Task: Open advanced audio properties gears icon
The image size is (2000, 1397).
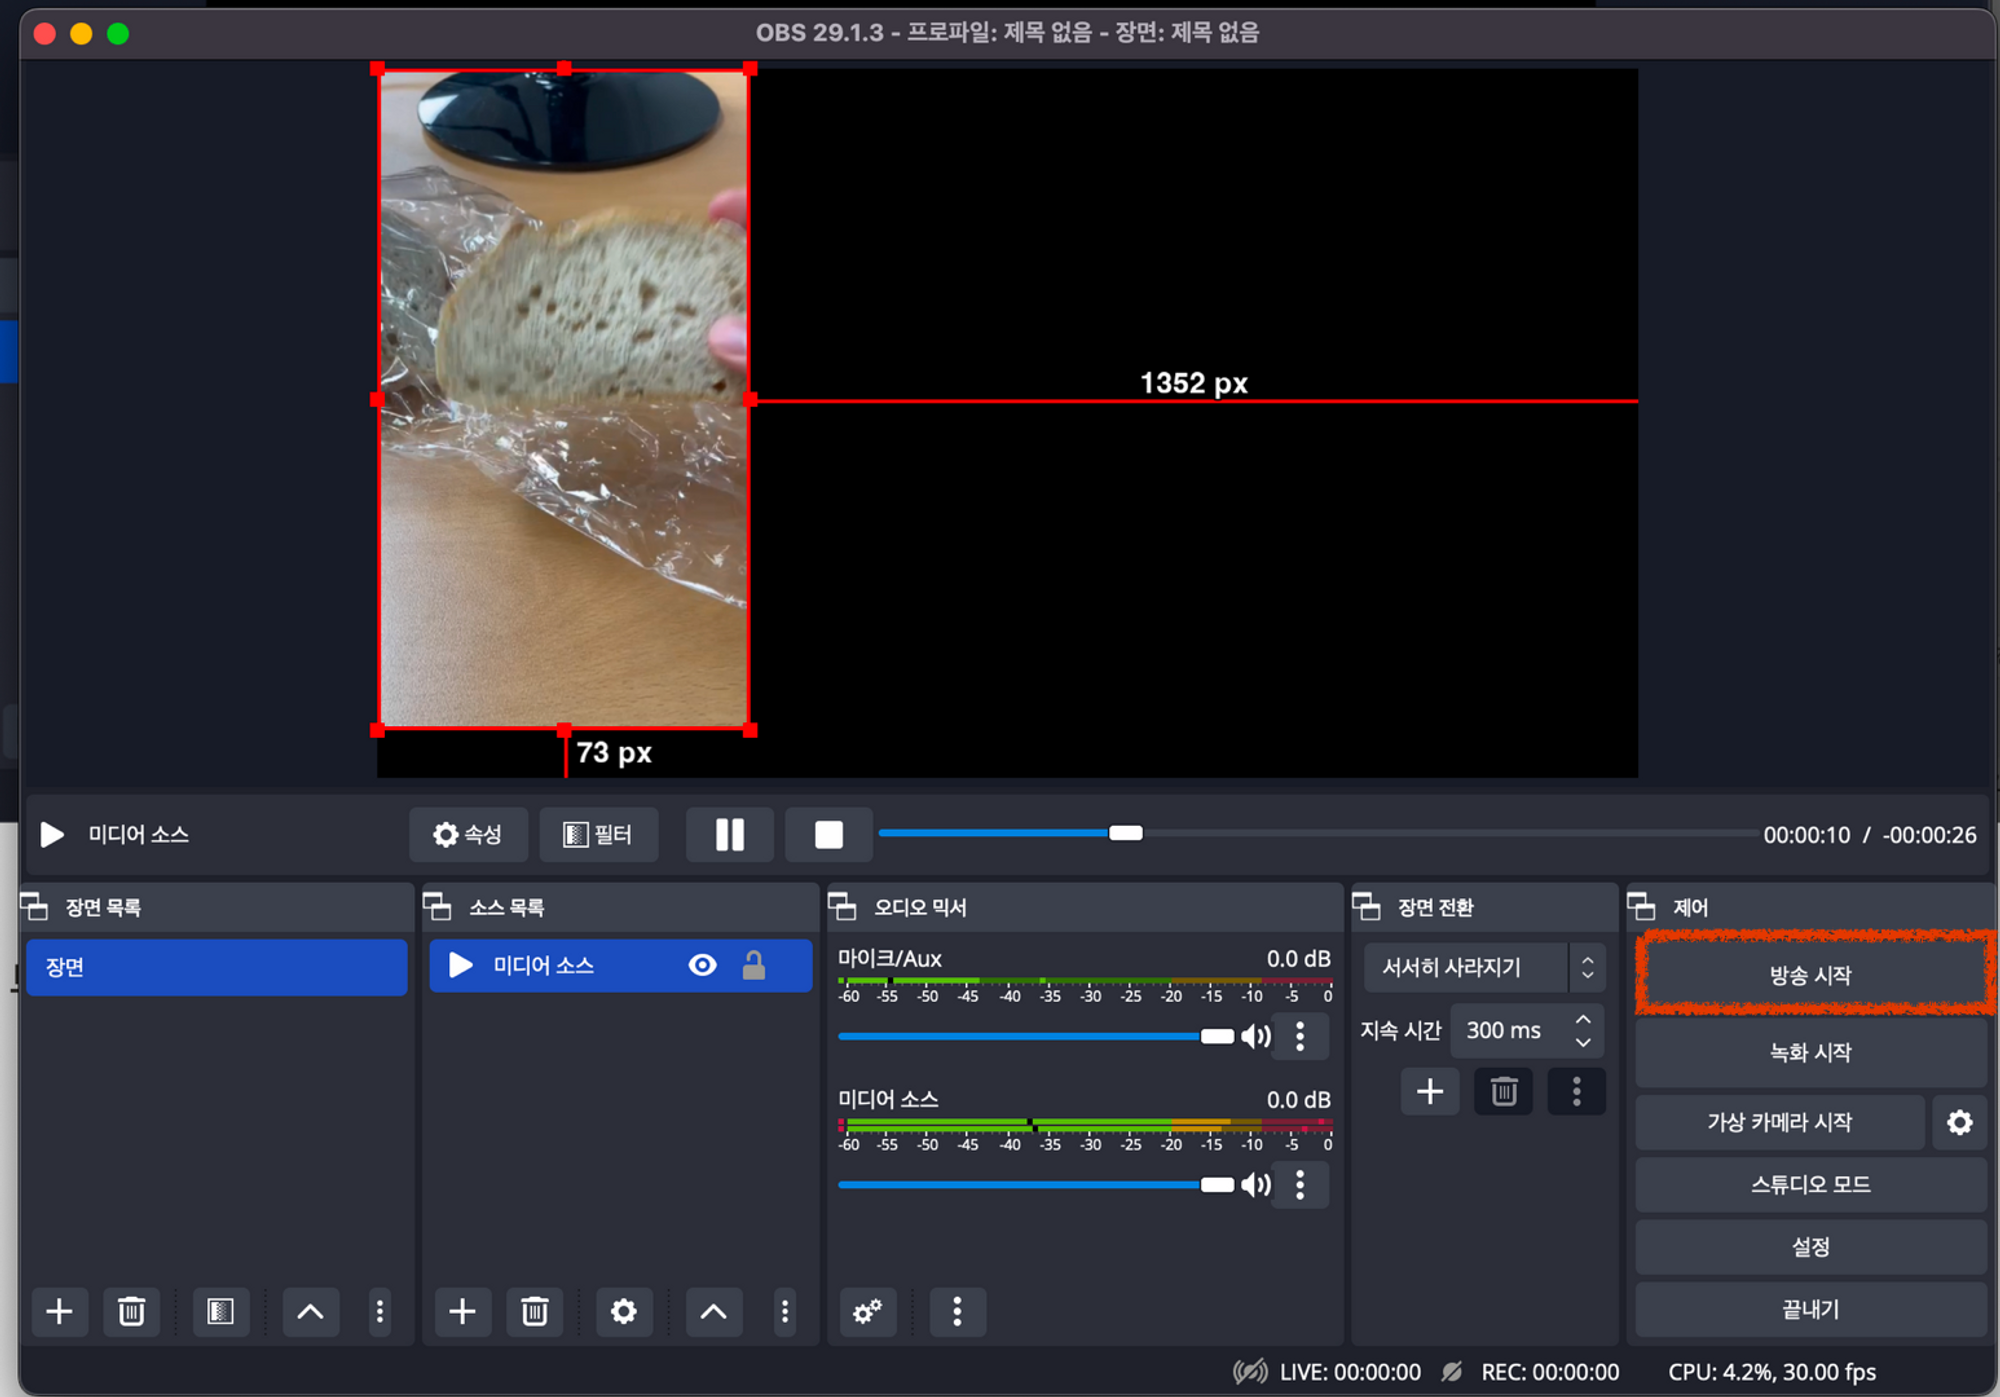Action: coord(867,1310)
